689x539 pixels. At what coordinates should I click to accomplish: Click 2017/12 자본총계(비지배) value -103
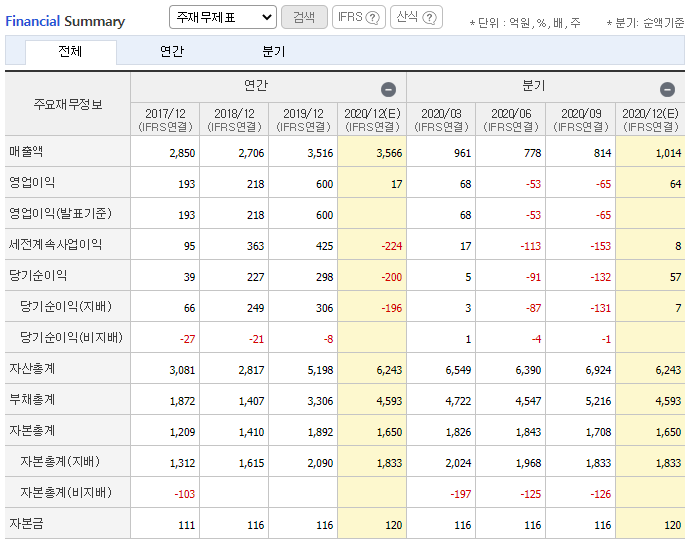pos(185,494)
